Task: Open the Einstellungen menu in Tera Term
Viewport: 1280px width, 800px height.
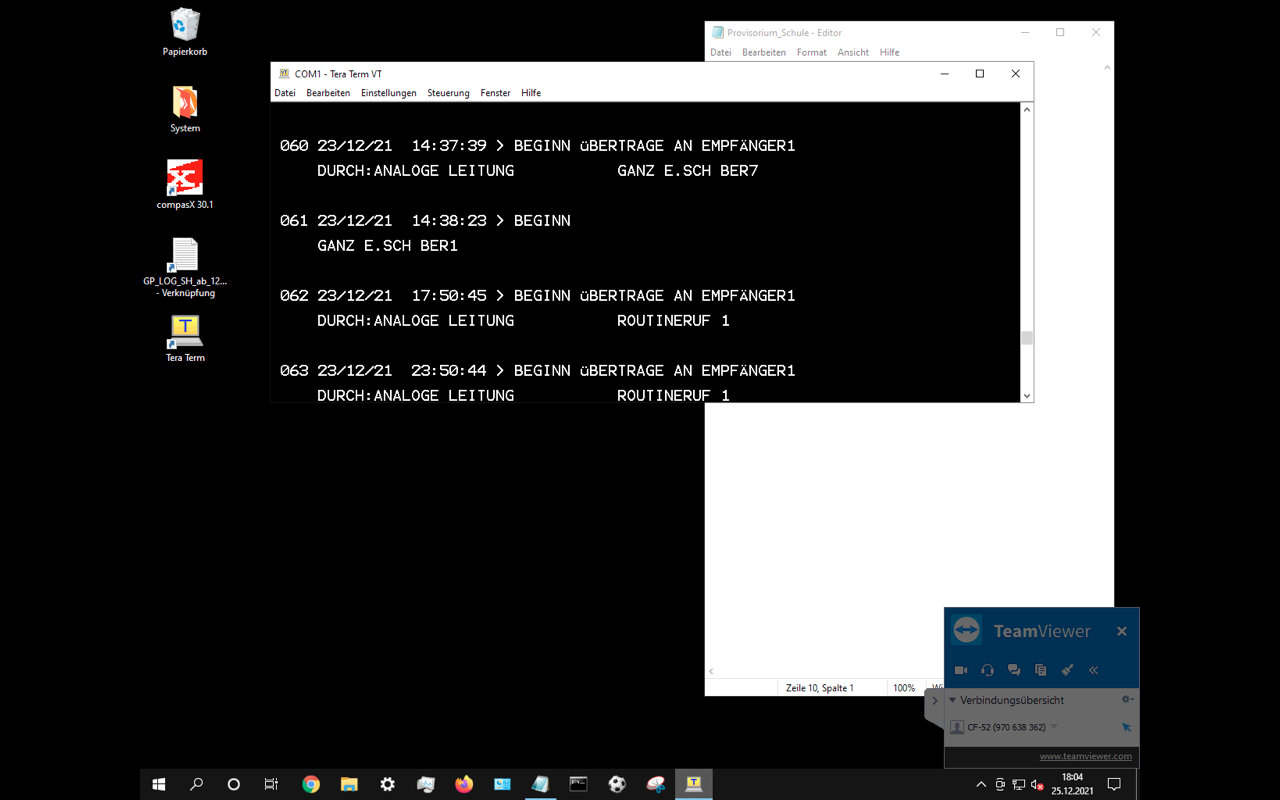Action: coord(388,93)
